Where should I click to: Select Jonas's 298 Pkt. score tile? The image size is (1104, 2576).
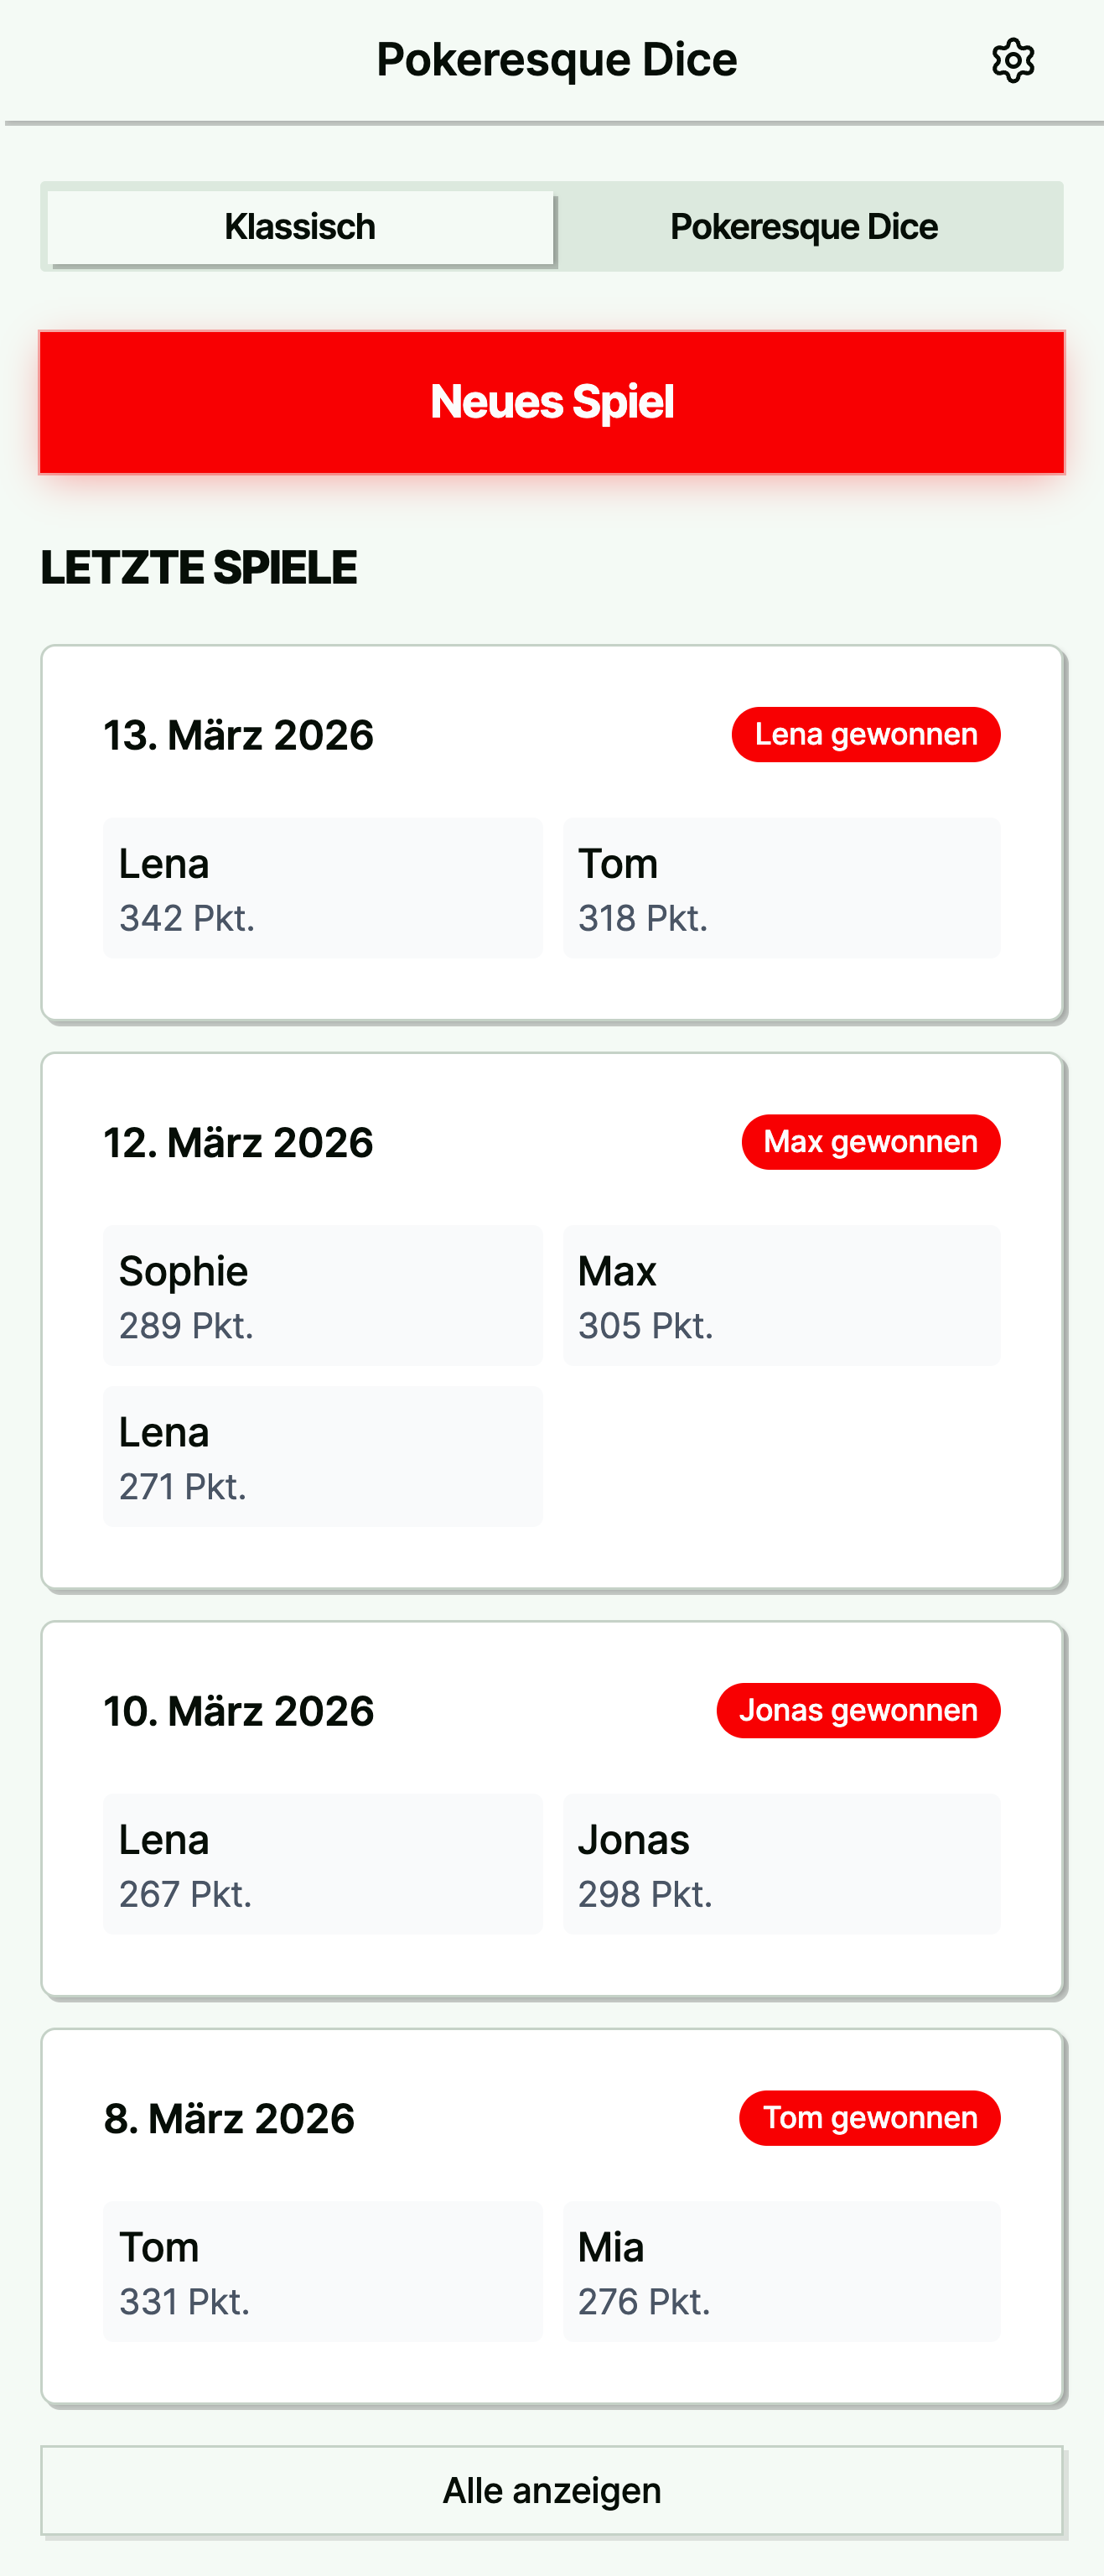point(781,1864)
